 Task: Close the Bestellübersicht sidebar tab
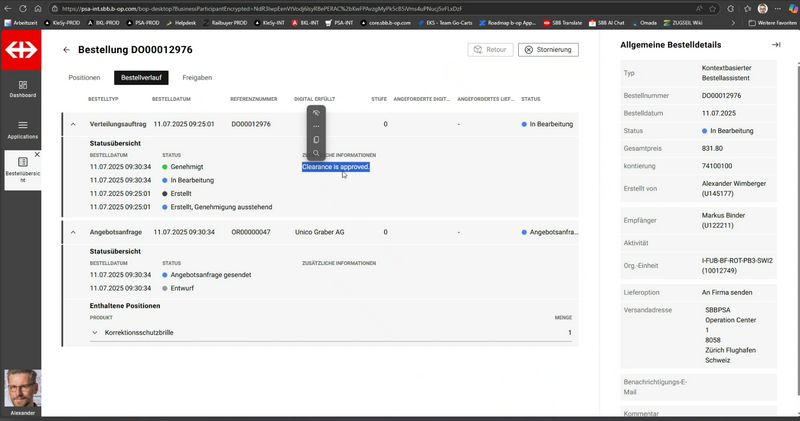(37, 156)
